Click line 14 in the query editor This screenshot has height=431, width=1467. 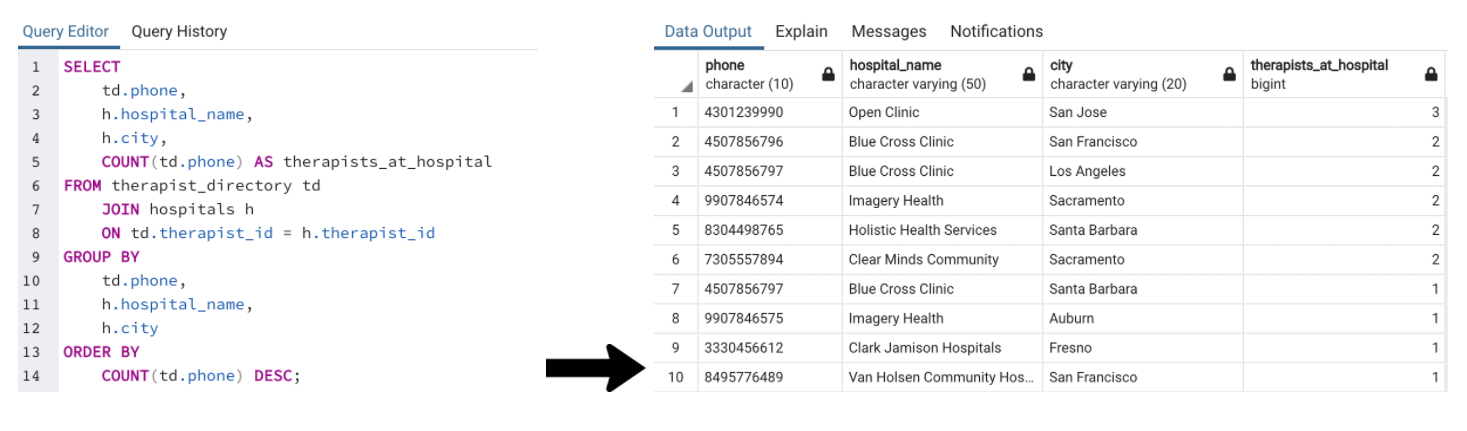click(x=200, y=376)
